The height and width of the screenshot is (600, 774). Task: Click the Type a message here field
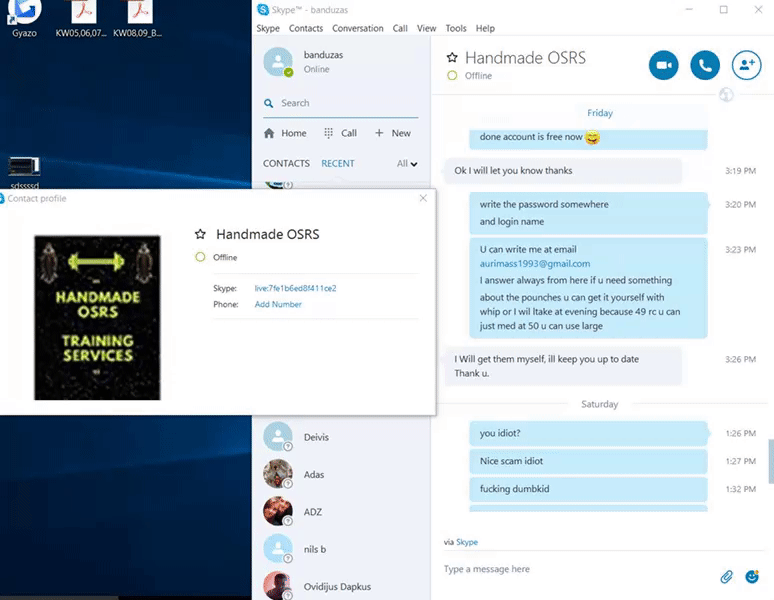[578, 569]
